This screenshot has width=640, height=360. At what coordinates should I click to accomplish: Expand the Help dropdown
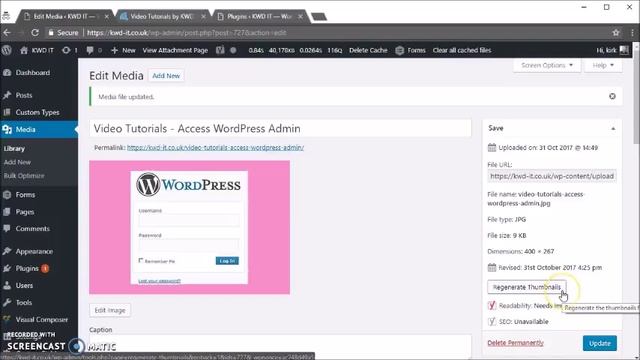pos(603,65)
